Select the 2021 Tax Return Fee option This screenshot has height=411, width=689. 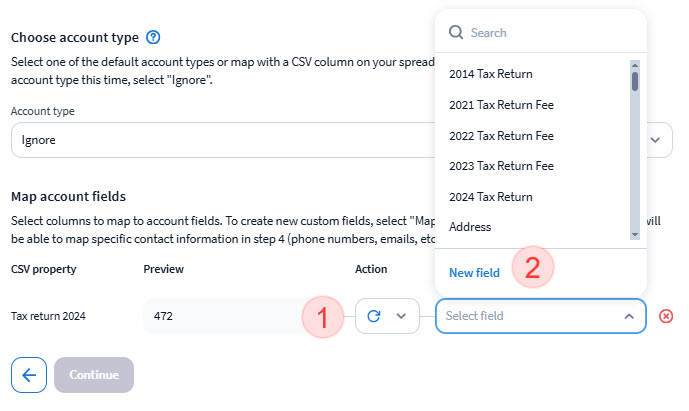coord(501,105)
